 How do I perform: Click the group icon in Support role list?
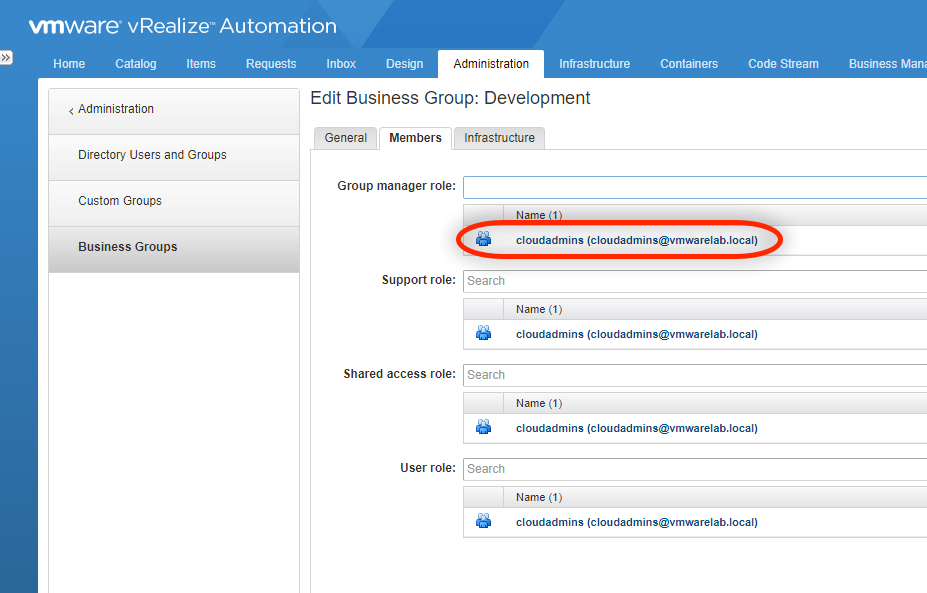(x=484, y=334)
